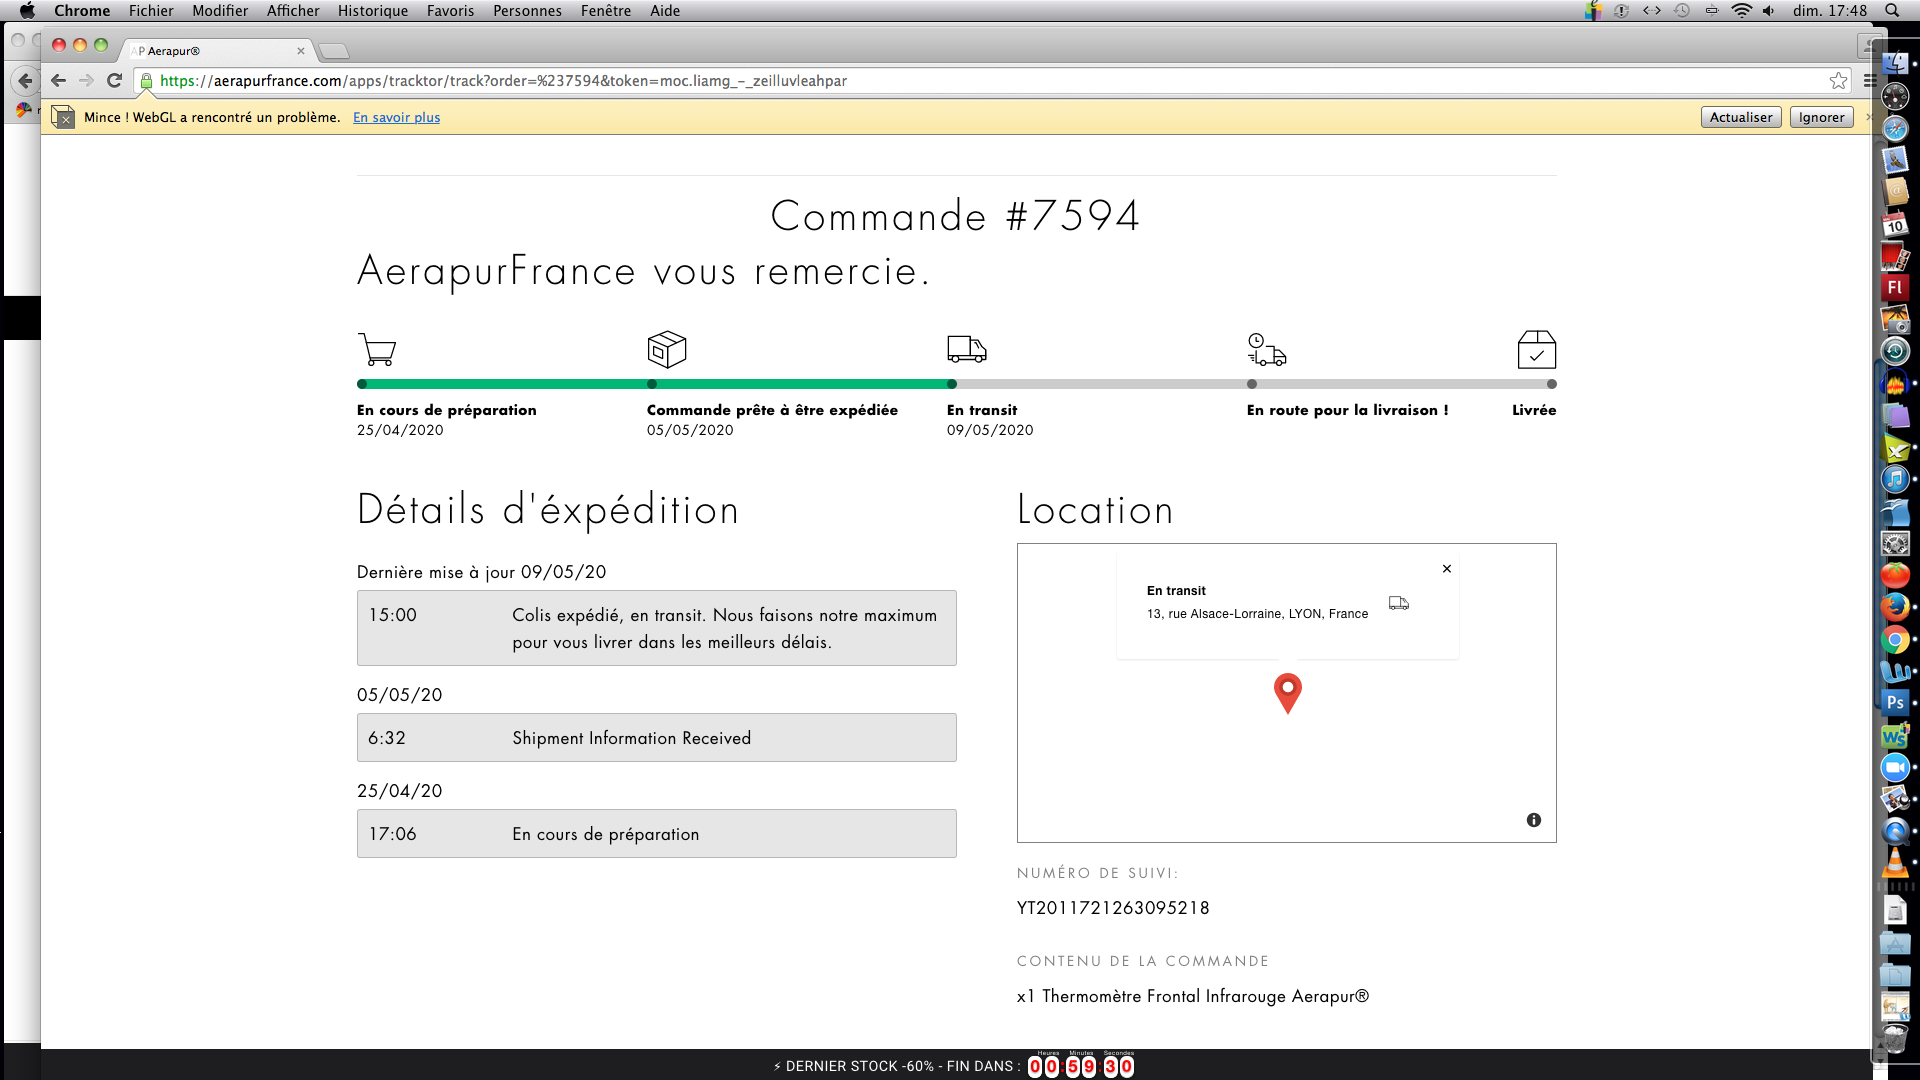Click the Commande prête à être expédiée label
The image size is (1920, 1080).
pyautogui.click(x=772, y=410)
